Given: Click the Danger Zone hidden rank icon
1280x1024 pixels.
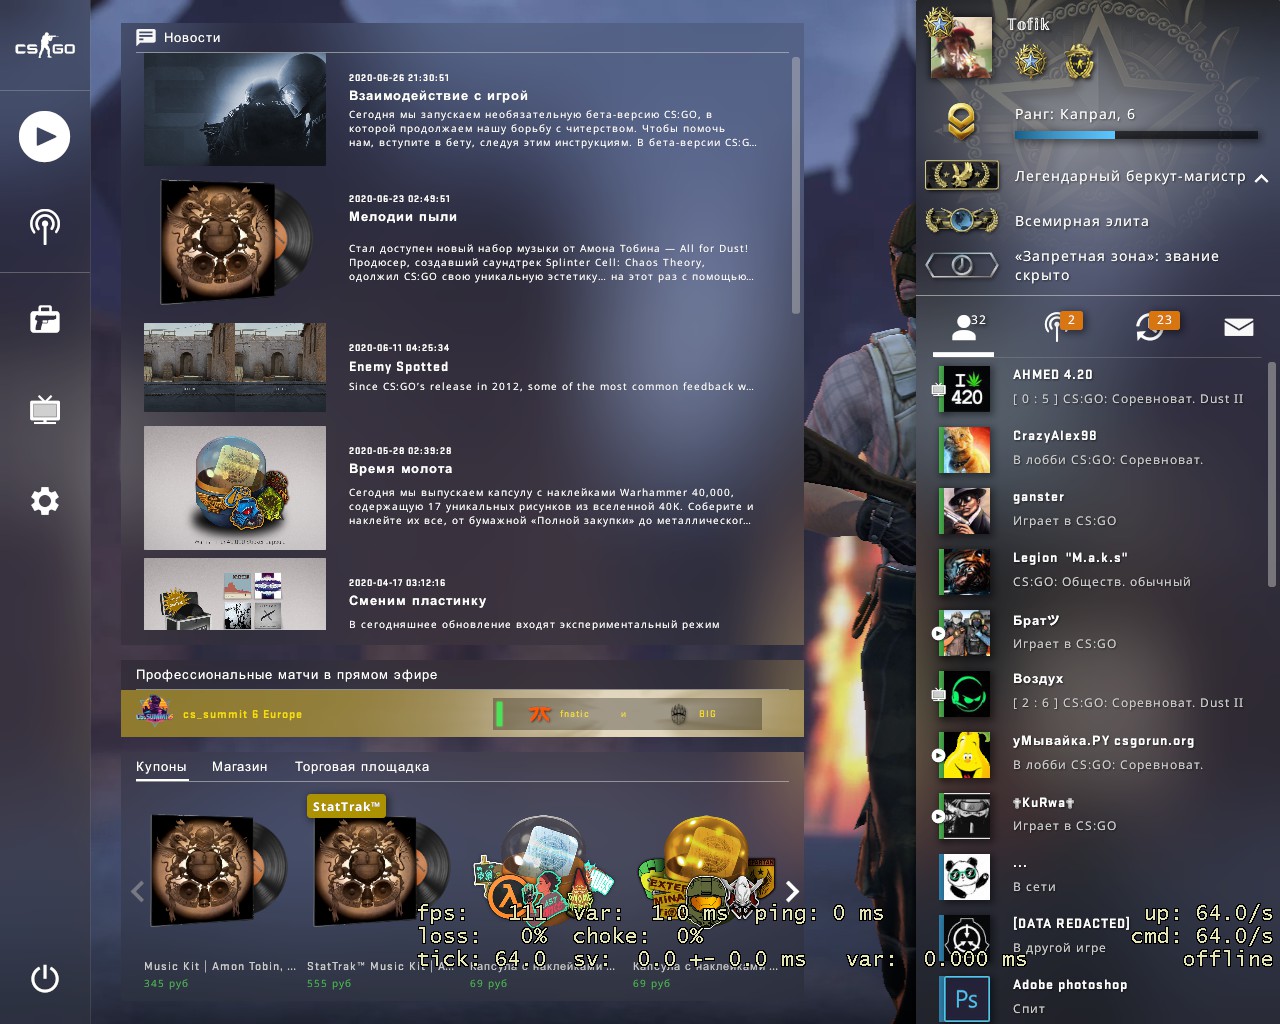Looking at the screenshot, I should click(x=962, y=265).
